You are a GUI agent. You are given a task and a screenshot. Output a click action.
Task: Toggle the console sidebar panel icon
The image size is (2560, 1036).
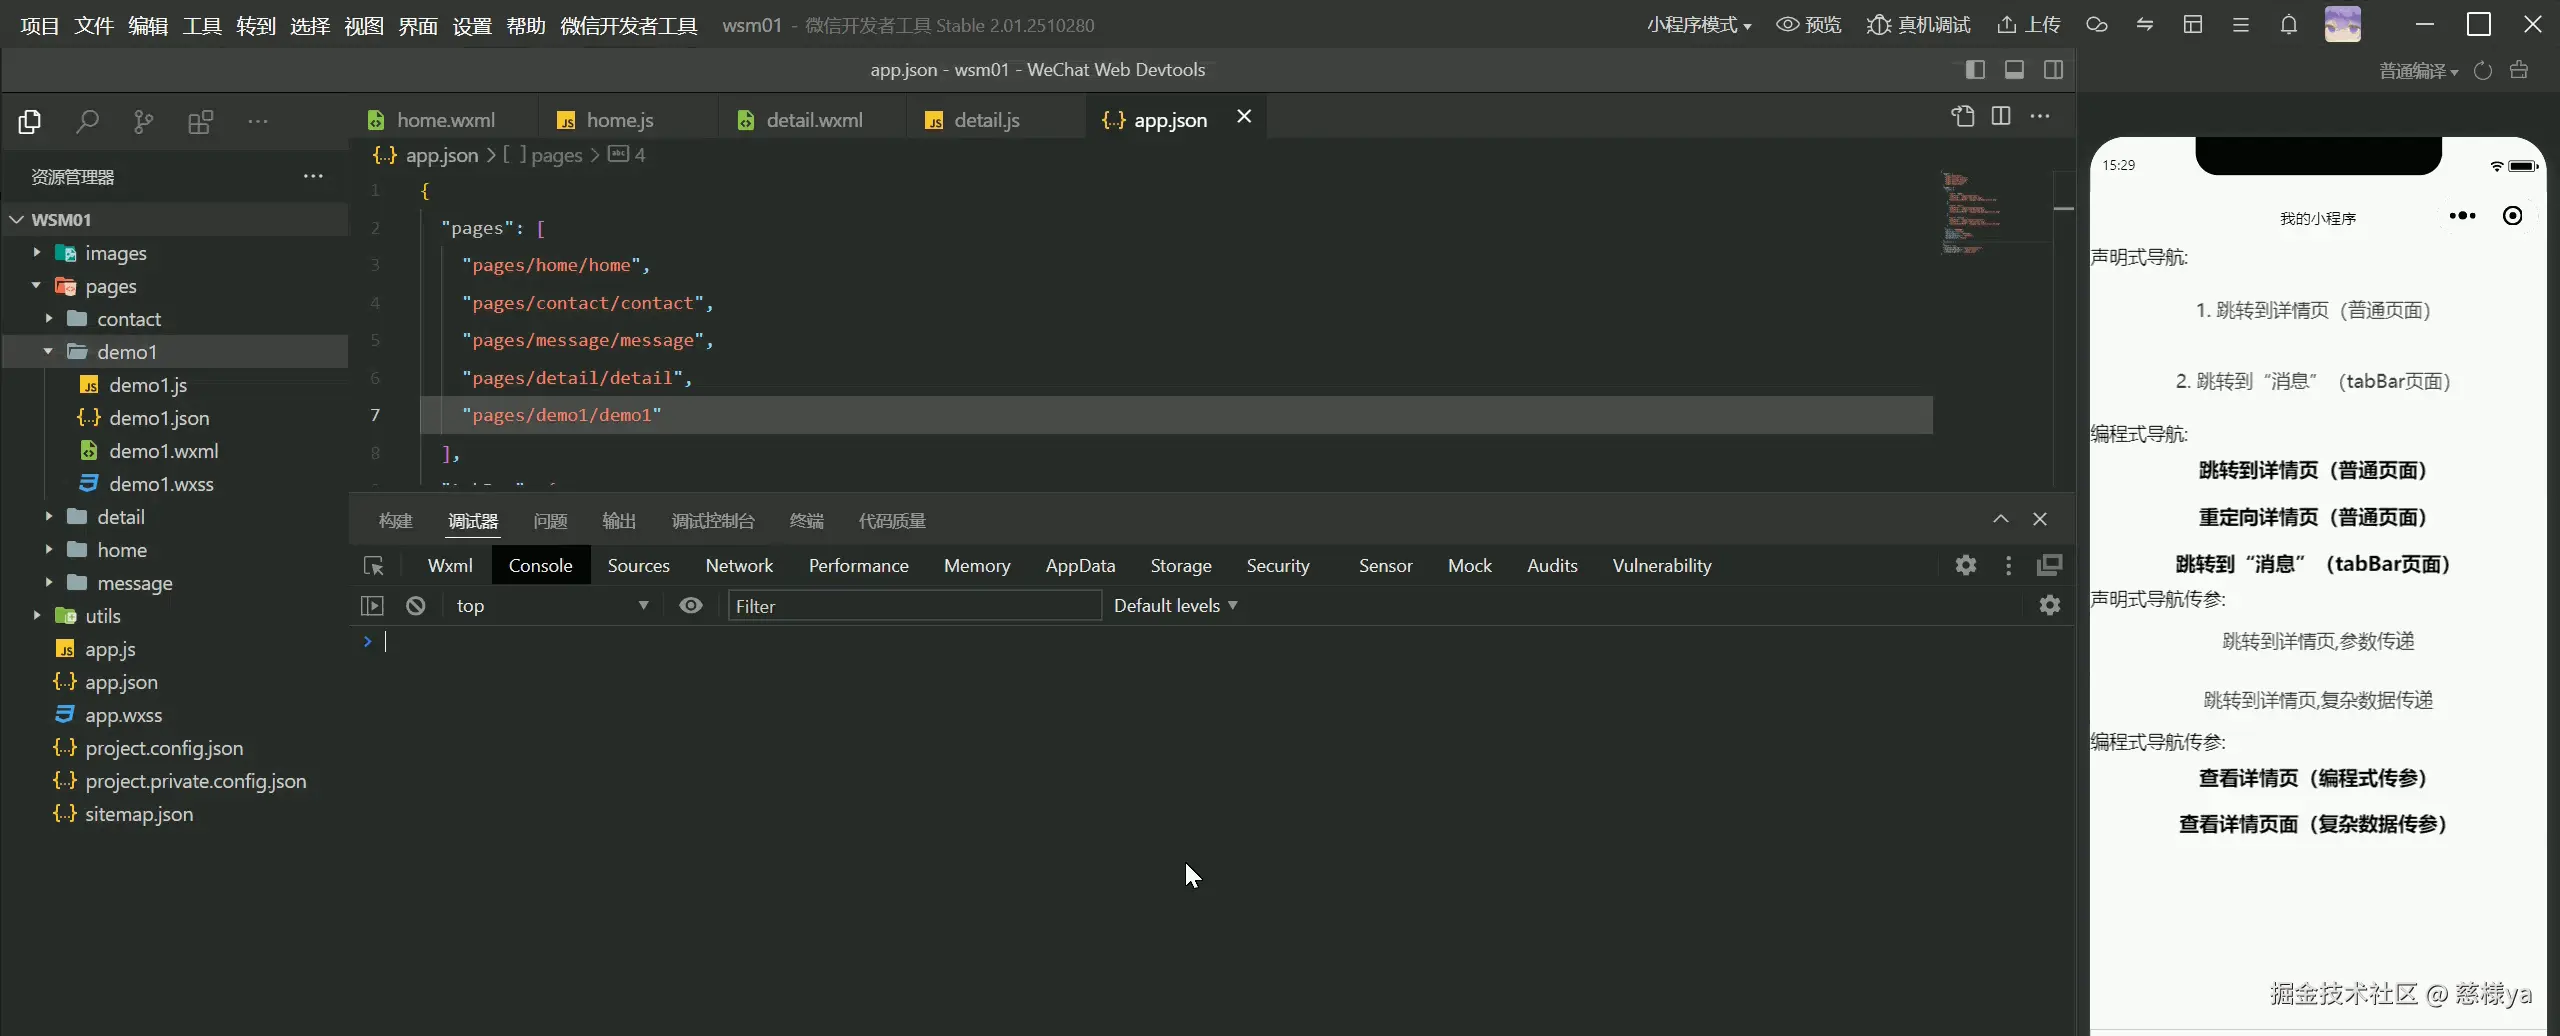point(372,606)
